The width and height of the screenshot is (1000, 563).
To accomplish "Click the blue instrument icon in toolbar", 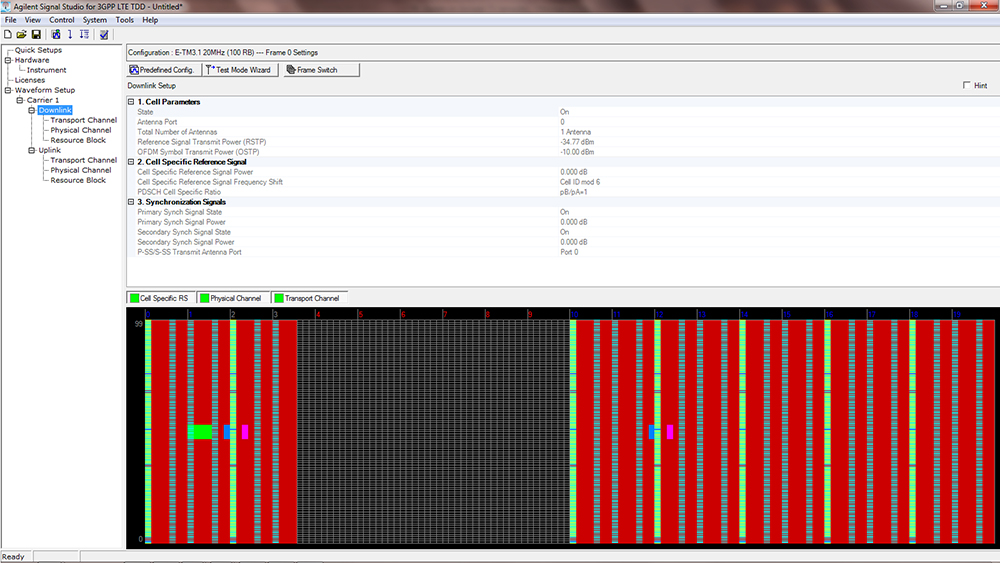I will point(56,35).
